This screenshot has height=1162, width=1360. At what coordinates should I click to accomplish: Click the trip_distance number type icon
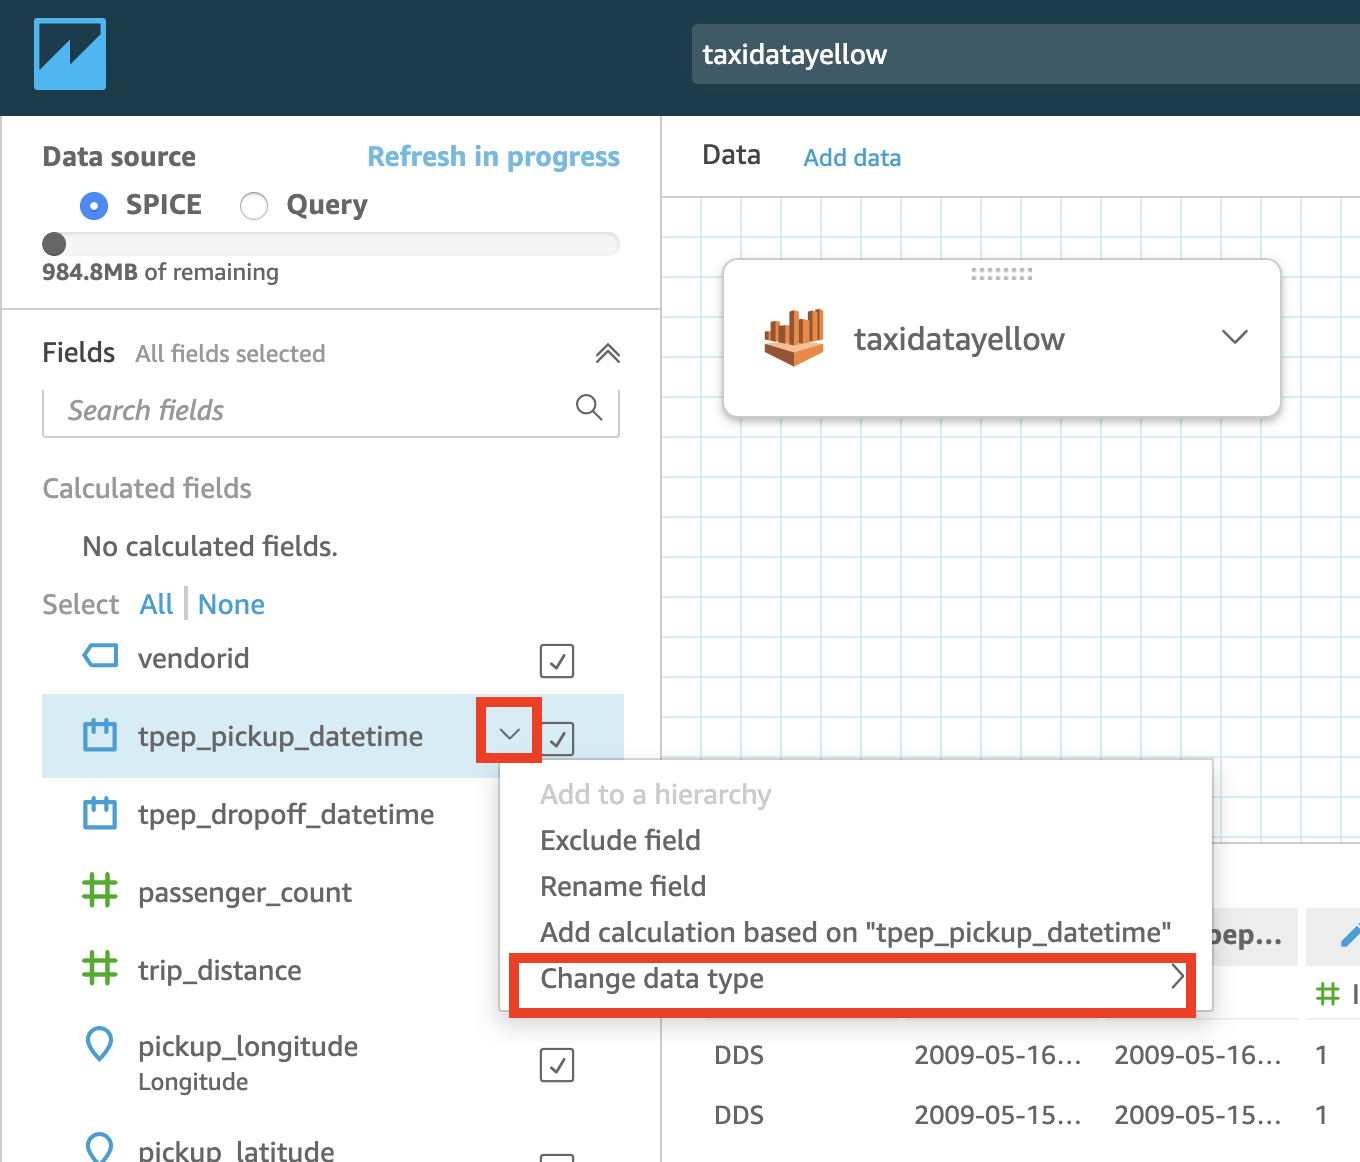pyautogui.click(x=100, y=968)
